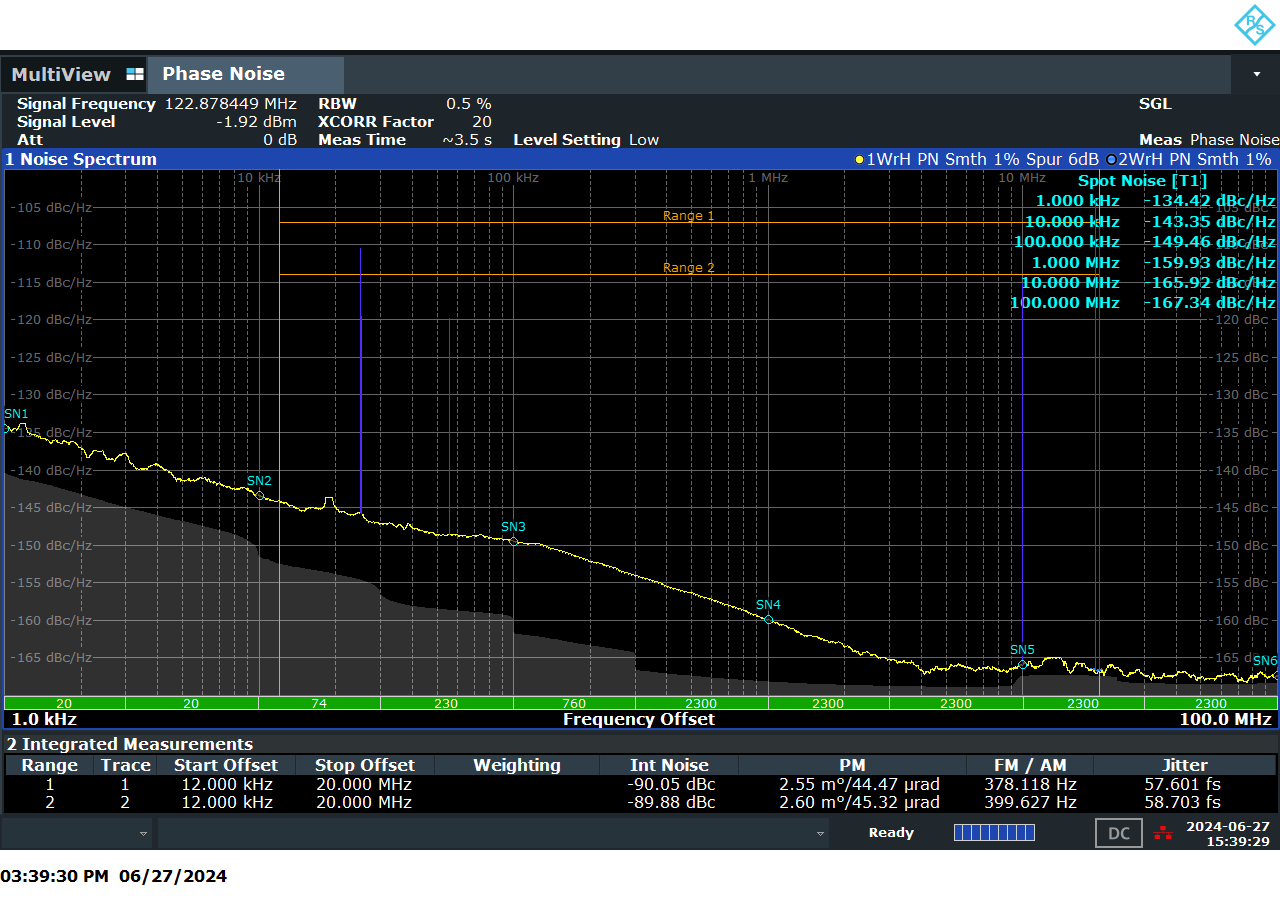Click the RBW 0.5 % value
Screen dimensions: 1280x900
[468, 104]
